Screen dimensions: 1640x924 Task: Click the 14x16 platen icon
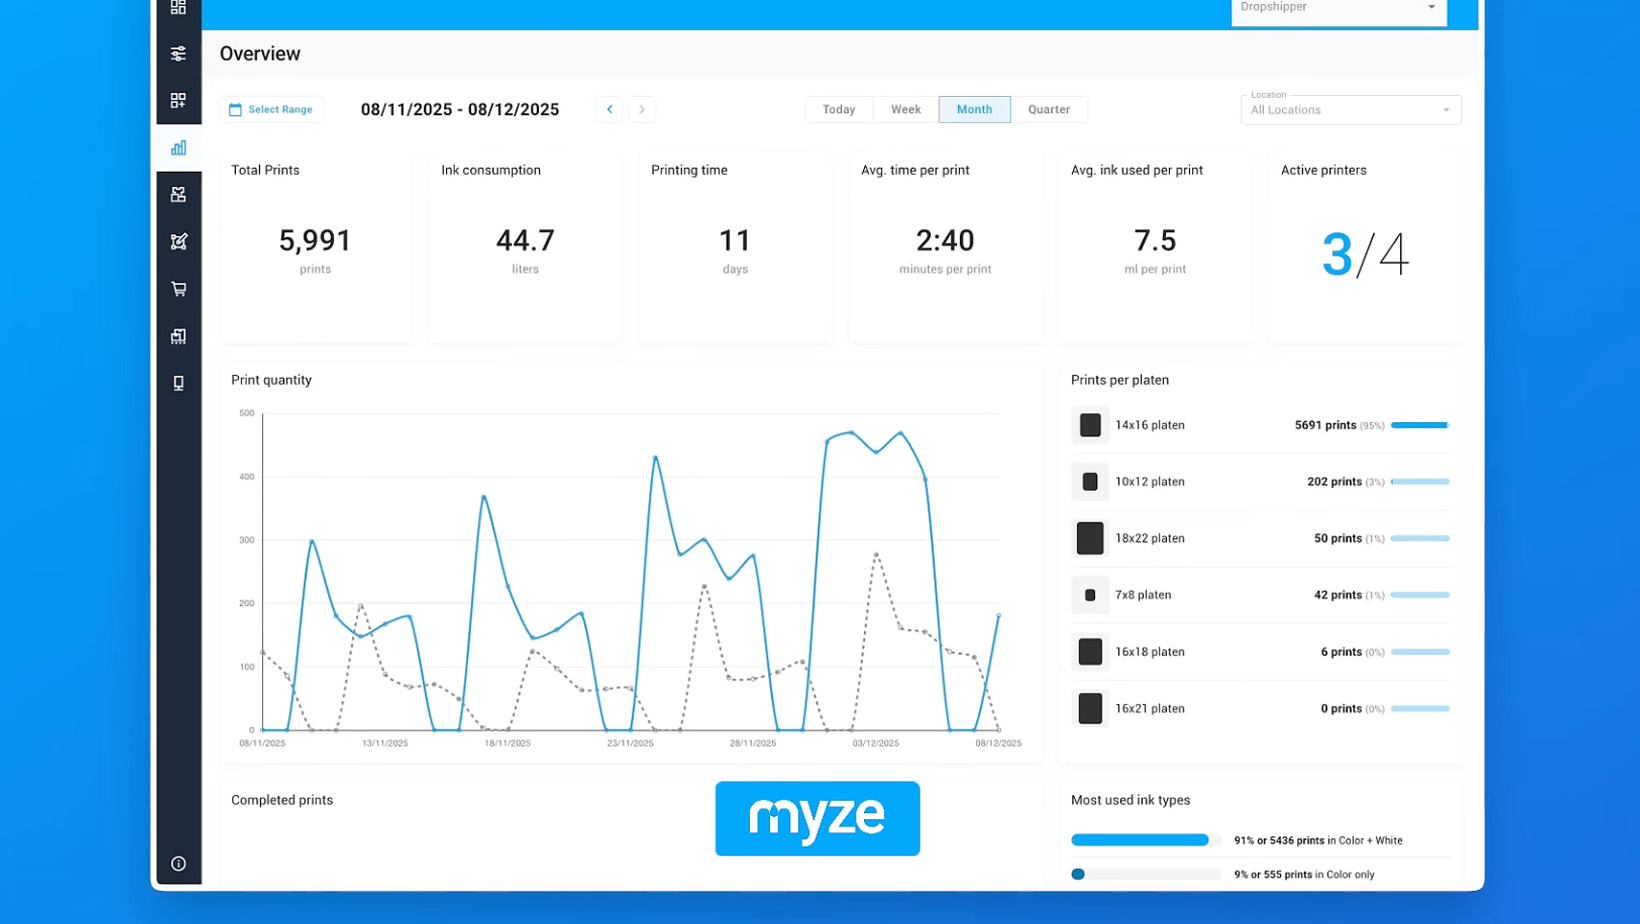click(1090, 425)
